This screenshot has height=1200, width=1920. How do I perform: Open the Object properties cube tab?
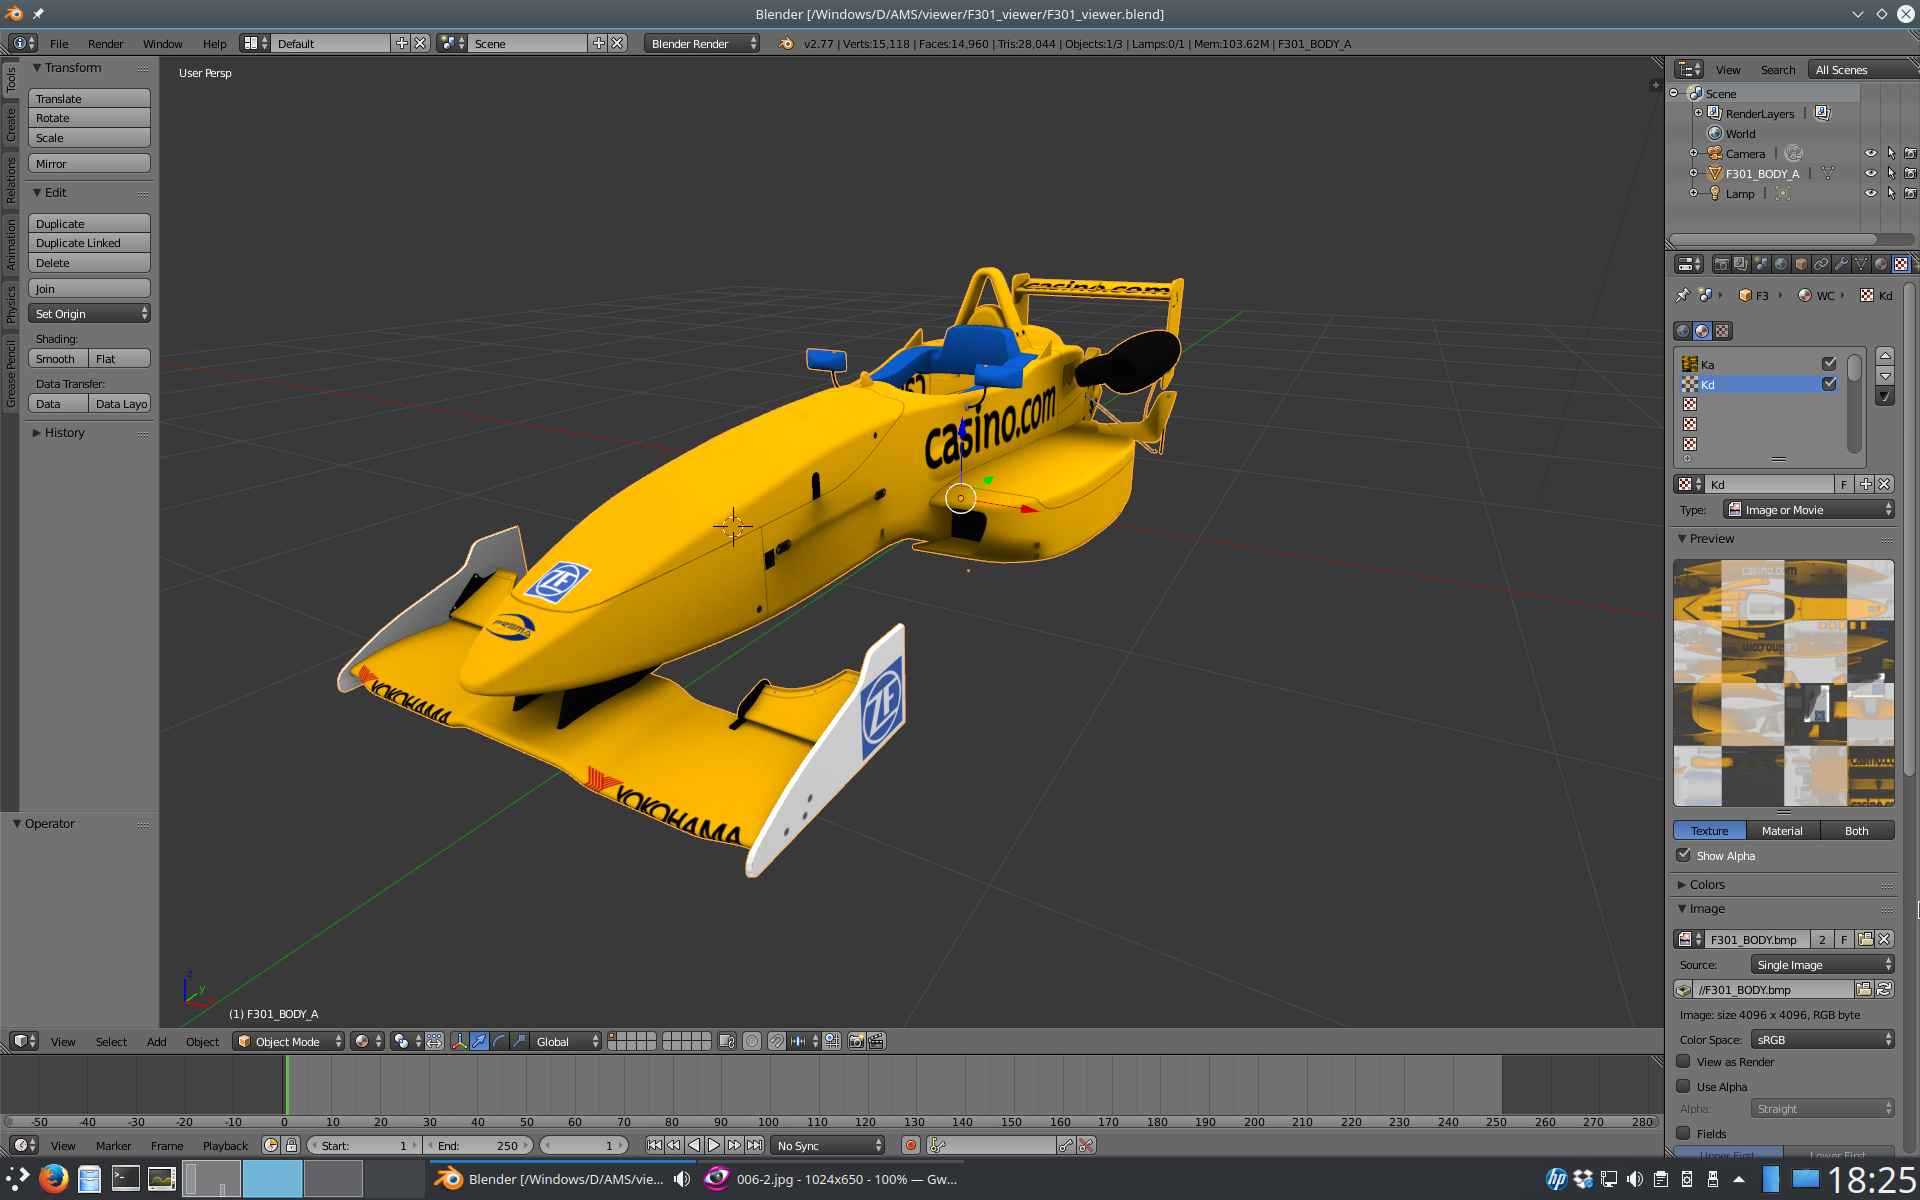tap(1801, 264)
